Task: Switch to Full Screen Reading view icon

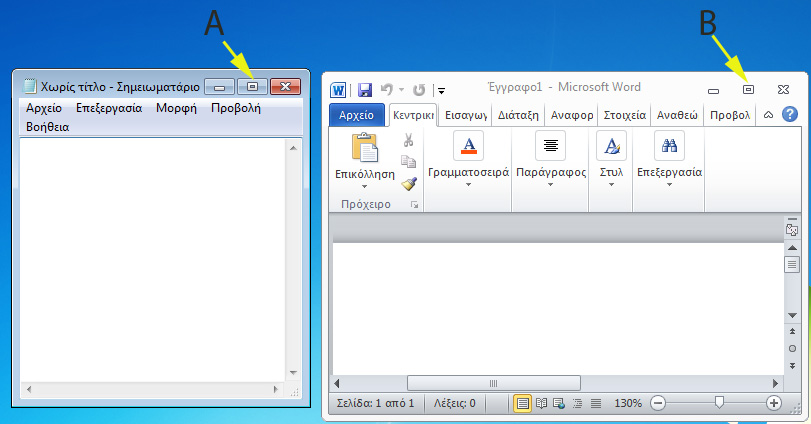Action: (x=542, y=403)
